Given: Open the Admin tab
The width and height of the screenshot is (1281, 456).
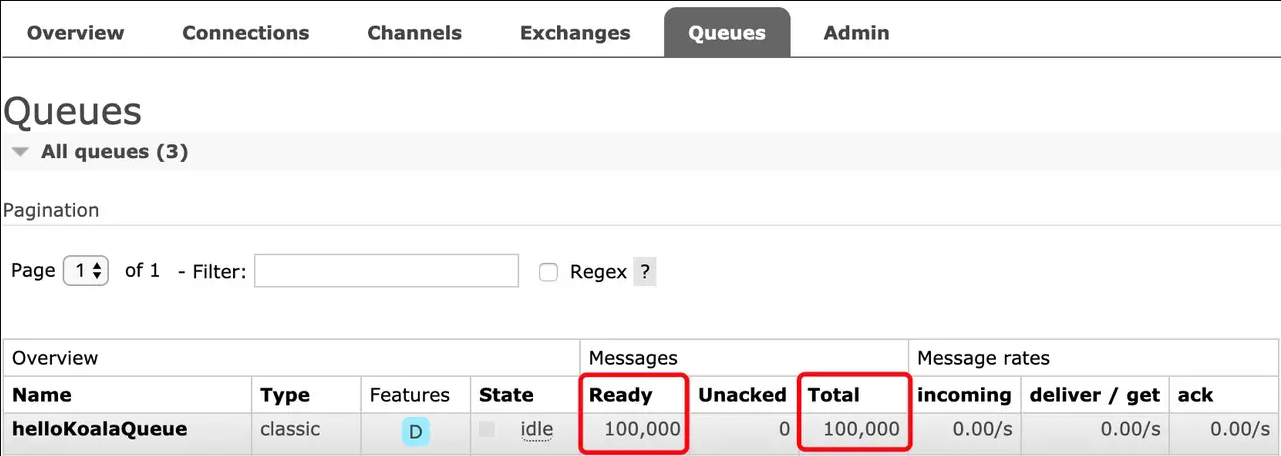Looking at the screenshot, I should (856, 33).
